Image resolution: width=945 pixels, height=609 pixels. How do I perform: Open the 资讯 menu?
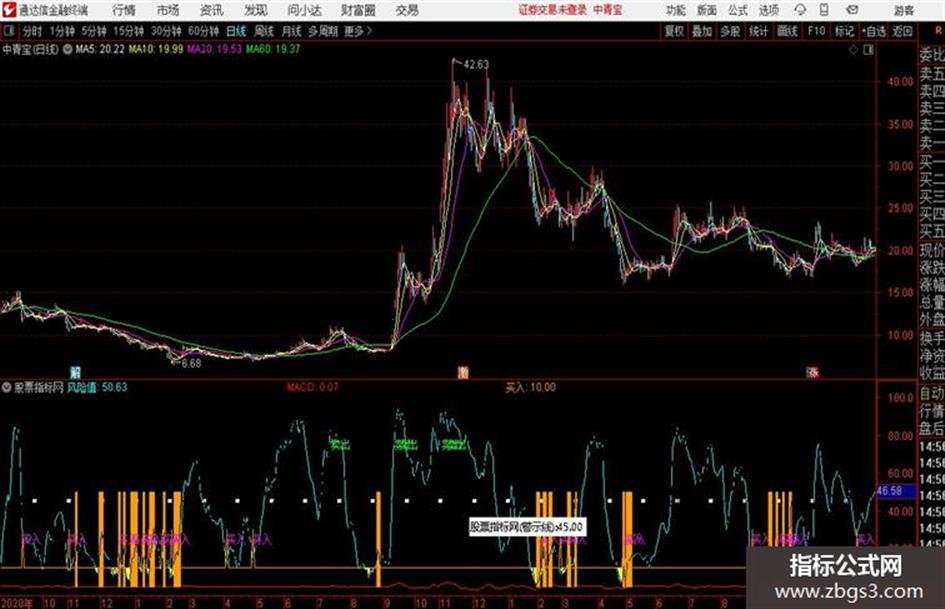[x=212, y=10]
